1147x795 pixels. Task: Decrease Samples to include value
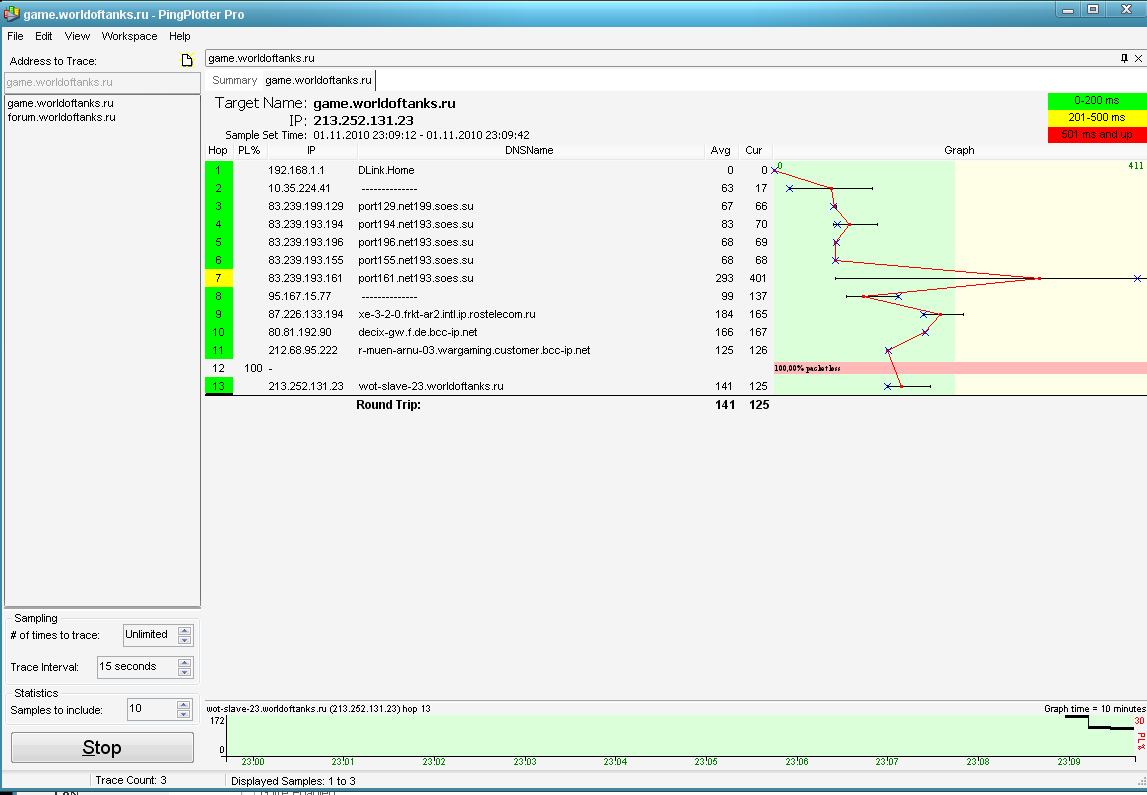coord(184,715)
